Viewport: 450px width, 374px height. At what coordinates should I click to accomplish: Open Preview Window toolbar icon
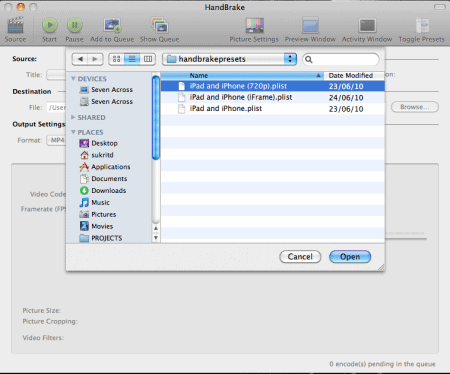click(x=310, y=26)
